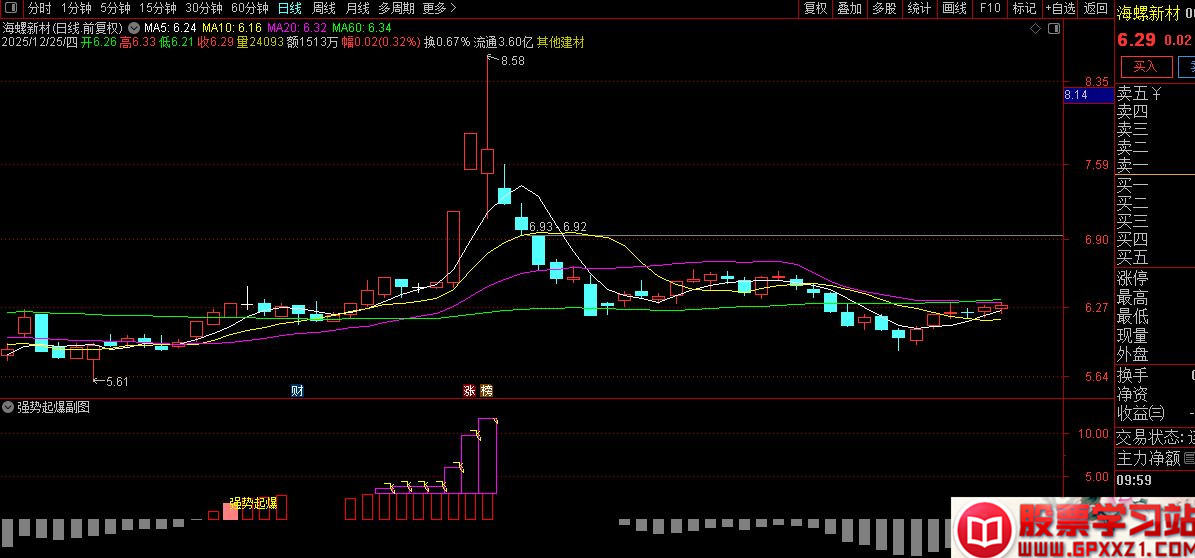This screenshot has width=1195, height=558.
Task: Click the red 涨 marker on the chart
Action: click(x=468, y=390)
